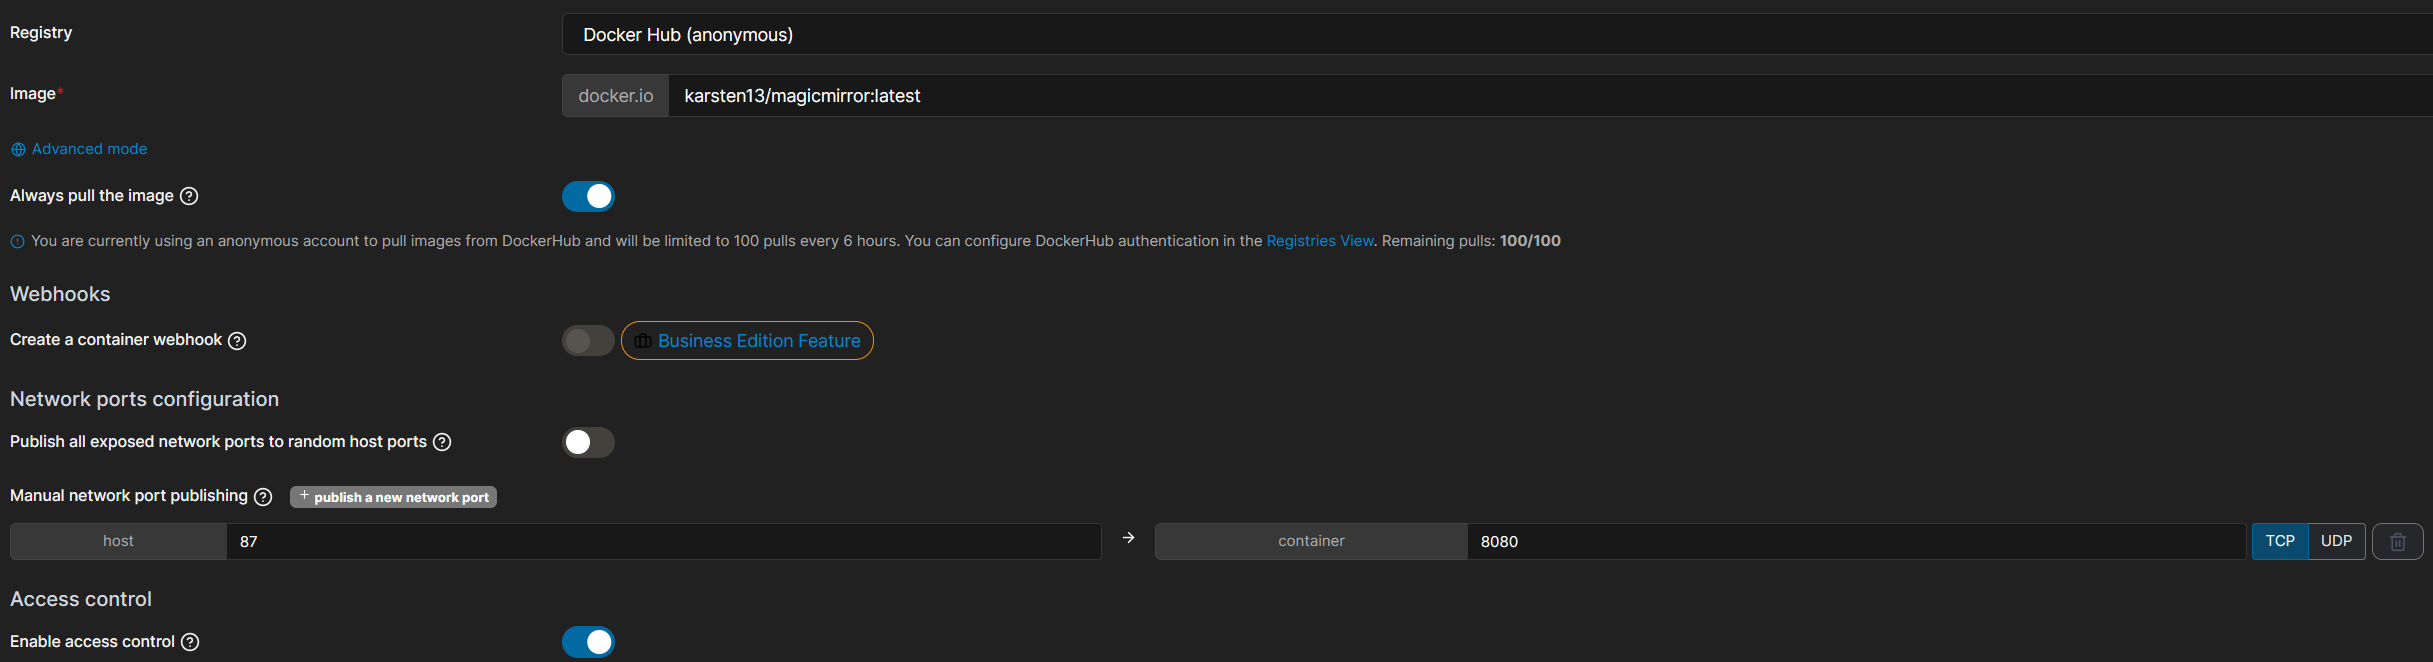Click the Business Edition Feature badge
Image resolution: width=2433 pixels, height=662 pixels.
click(x=747, y=341)
